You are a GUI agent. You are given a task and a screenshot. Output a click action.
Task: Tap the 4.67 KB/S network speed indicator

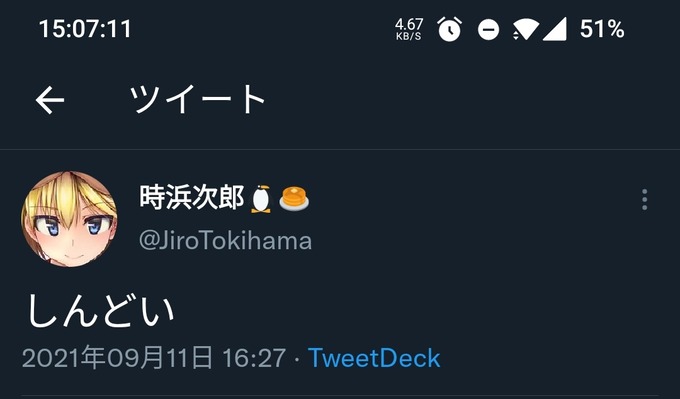[408, 29]
